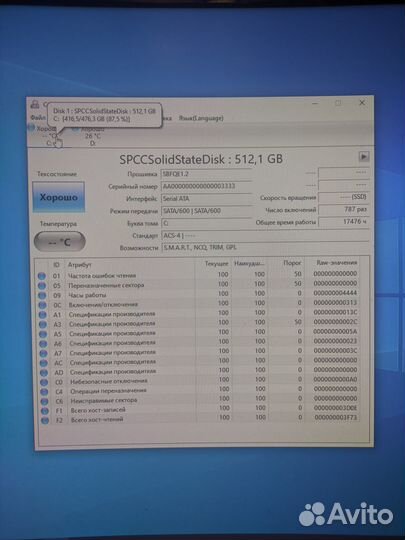Click status circle for attribute A7
The height and width of the screenshot is (540, 405).
tap(43, 353)
